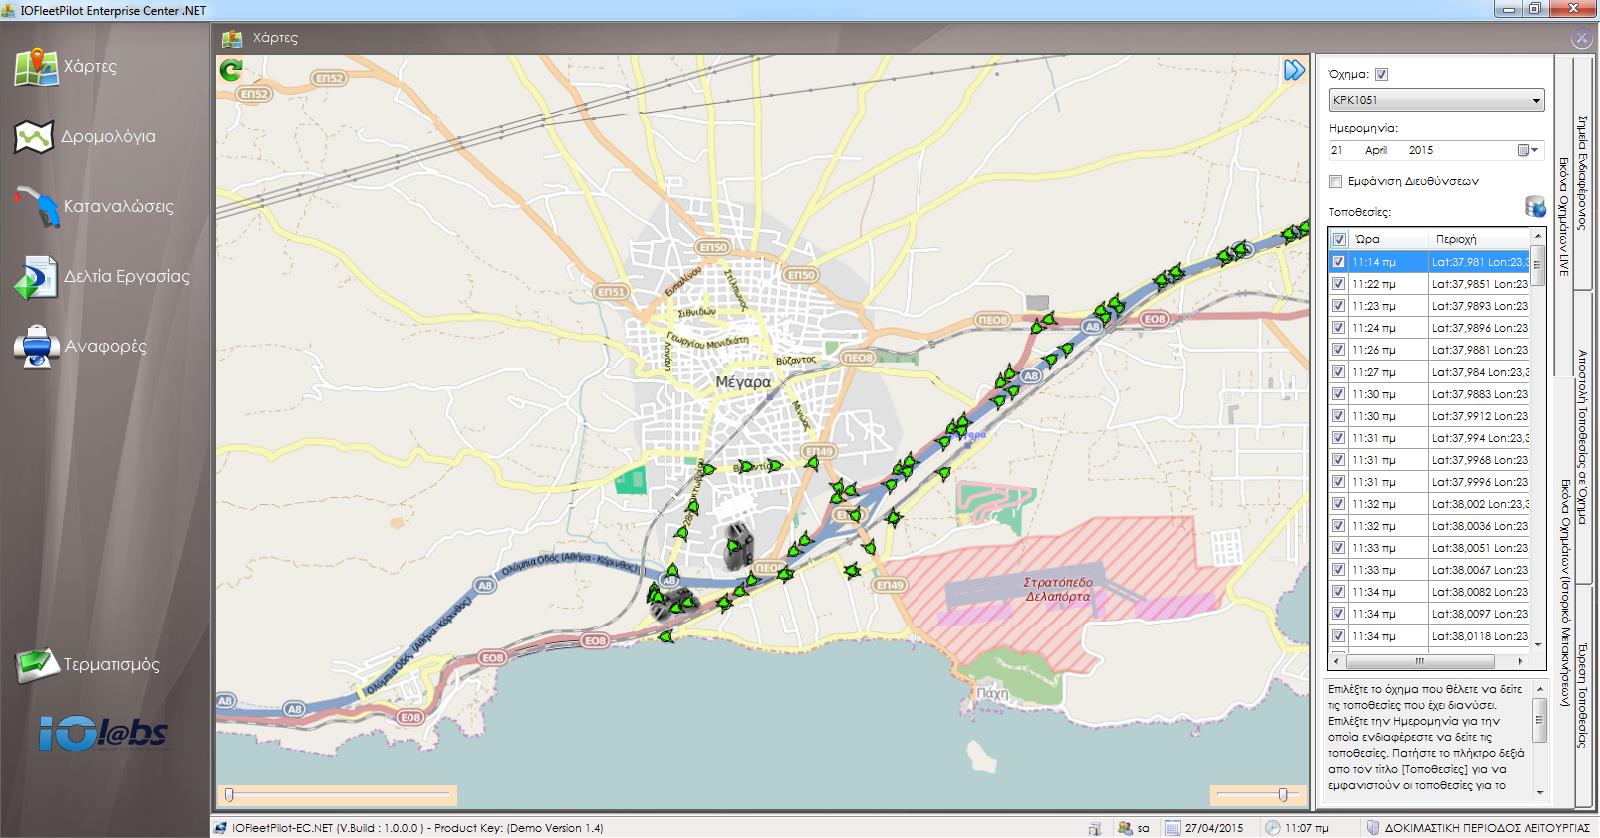Screen dimensions: 1600x838
Task: Click the status bar application icon beside IOFleetPilot-EC.NET
Action: [x=221, y=828]
